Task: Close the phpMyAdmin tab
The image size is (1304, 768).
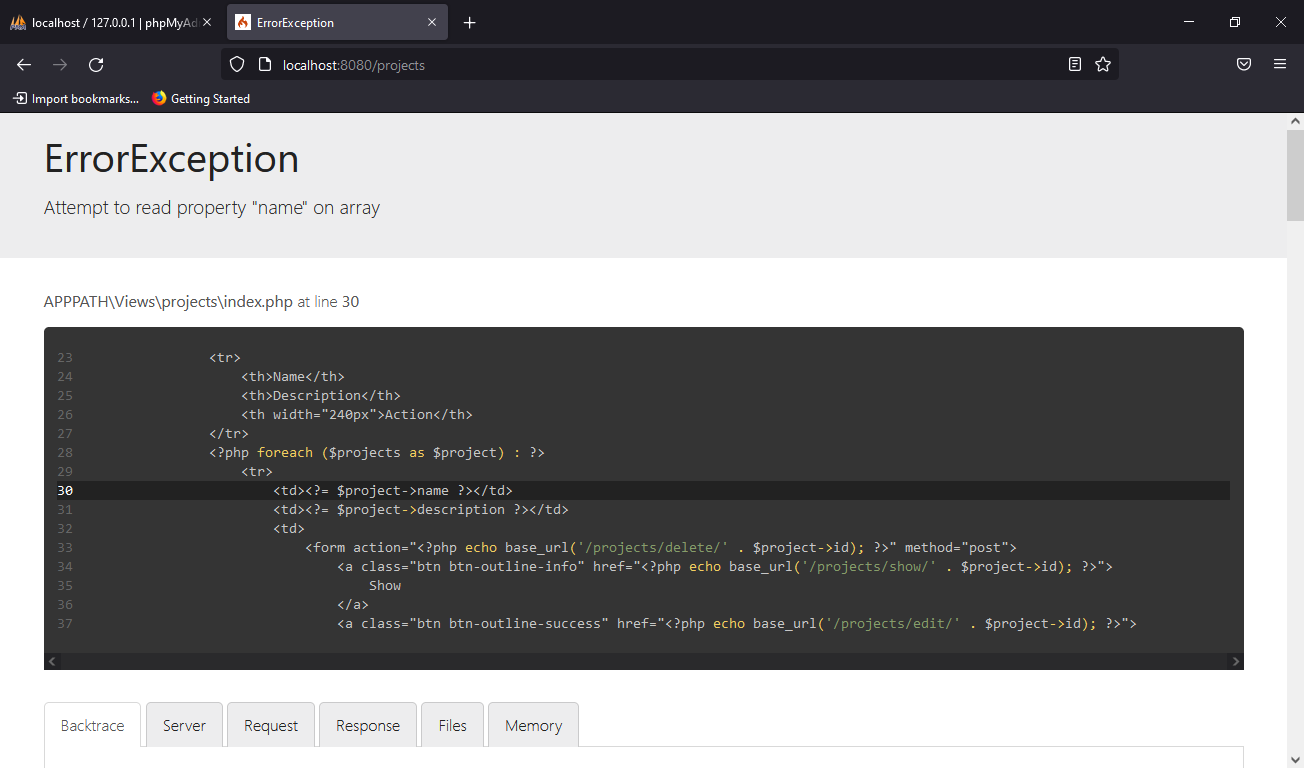Action: [207, 22]
